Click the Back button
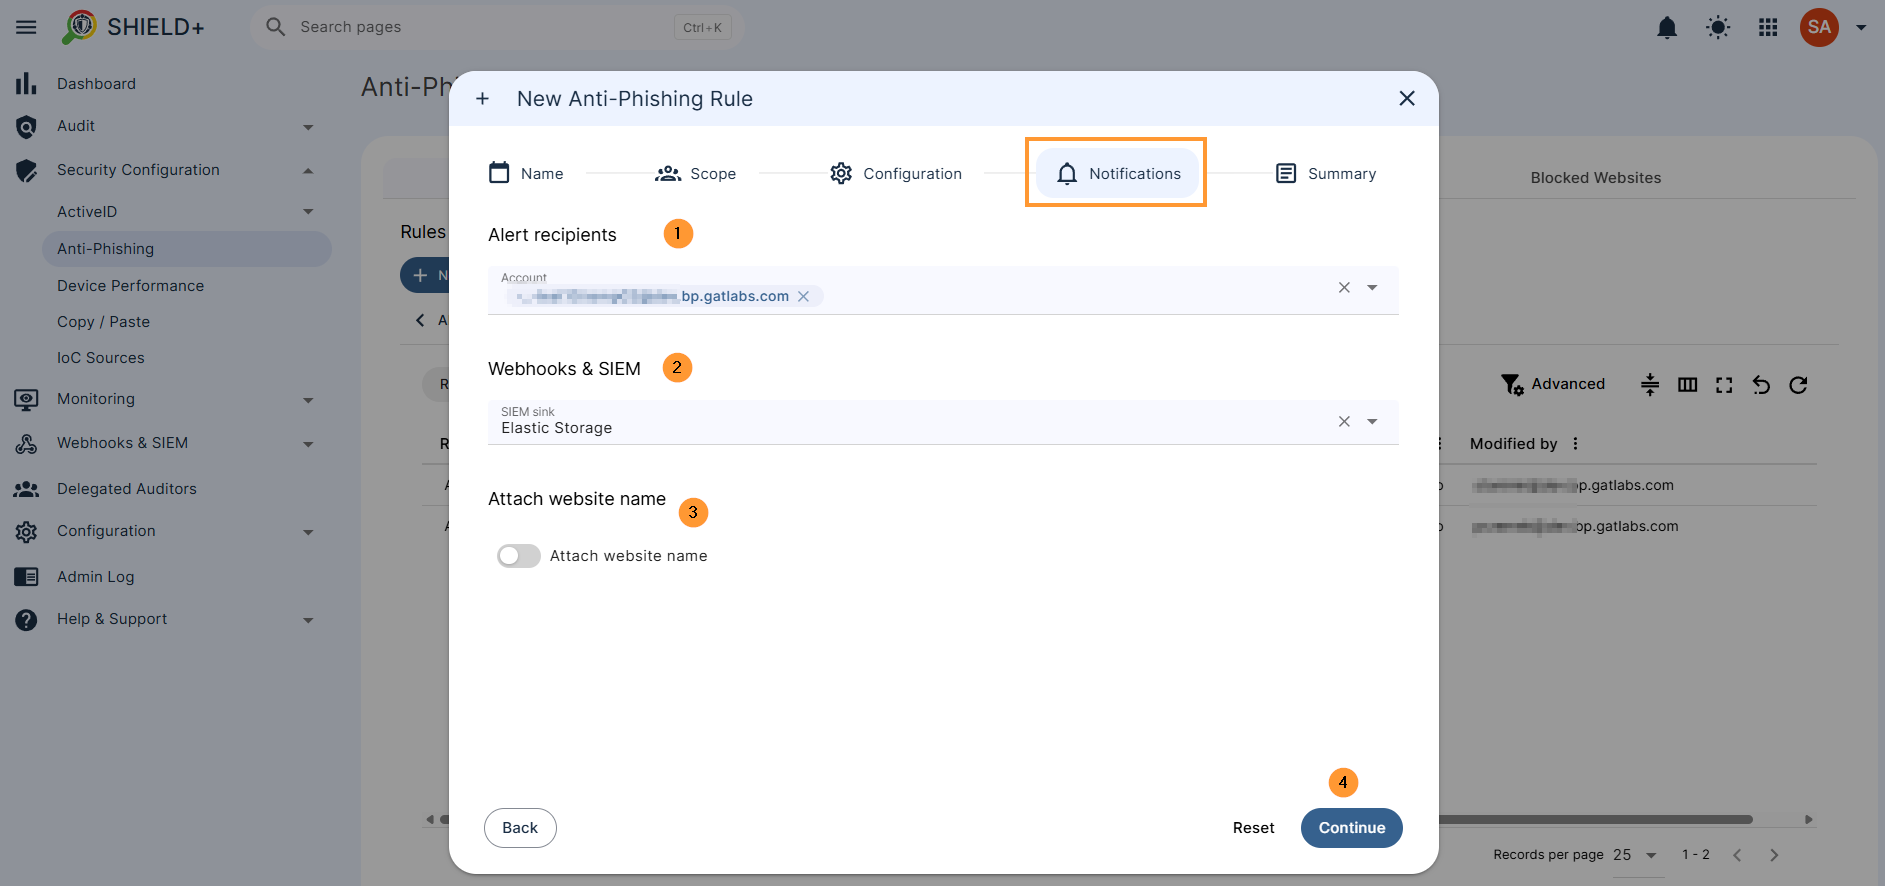 tap(520, 828)
